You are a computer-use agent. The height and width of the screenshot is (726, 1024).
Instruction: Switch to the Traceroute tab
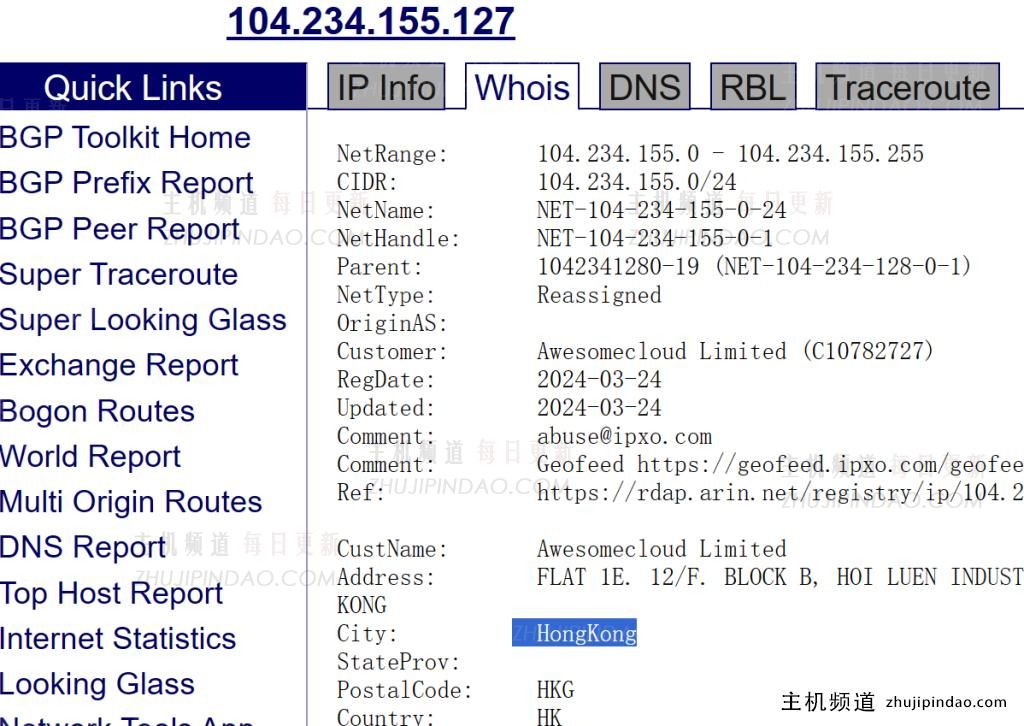(908, 88)
